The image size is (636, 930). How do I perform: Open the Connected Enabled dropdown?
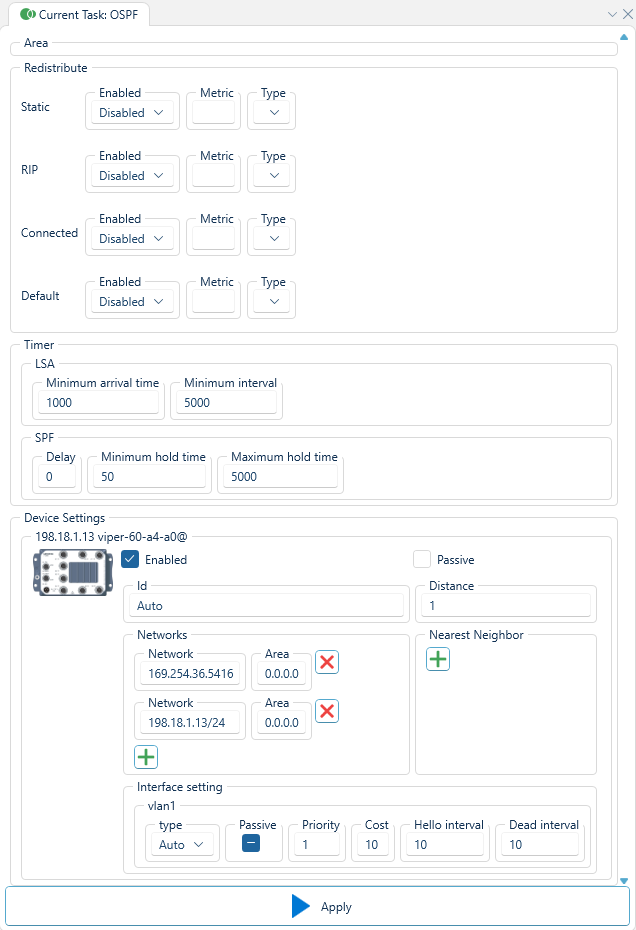(132, 238)
